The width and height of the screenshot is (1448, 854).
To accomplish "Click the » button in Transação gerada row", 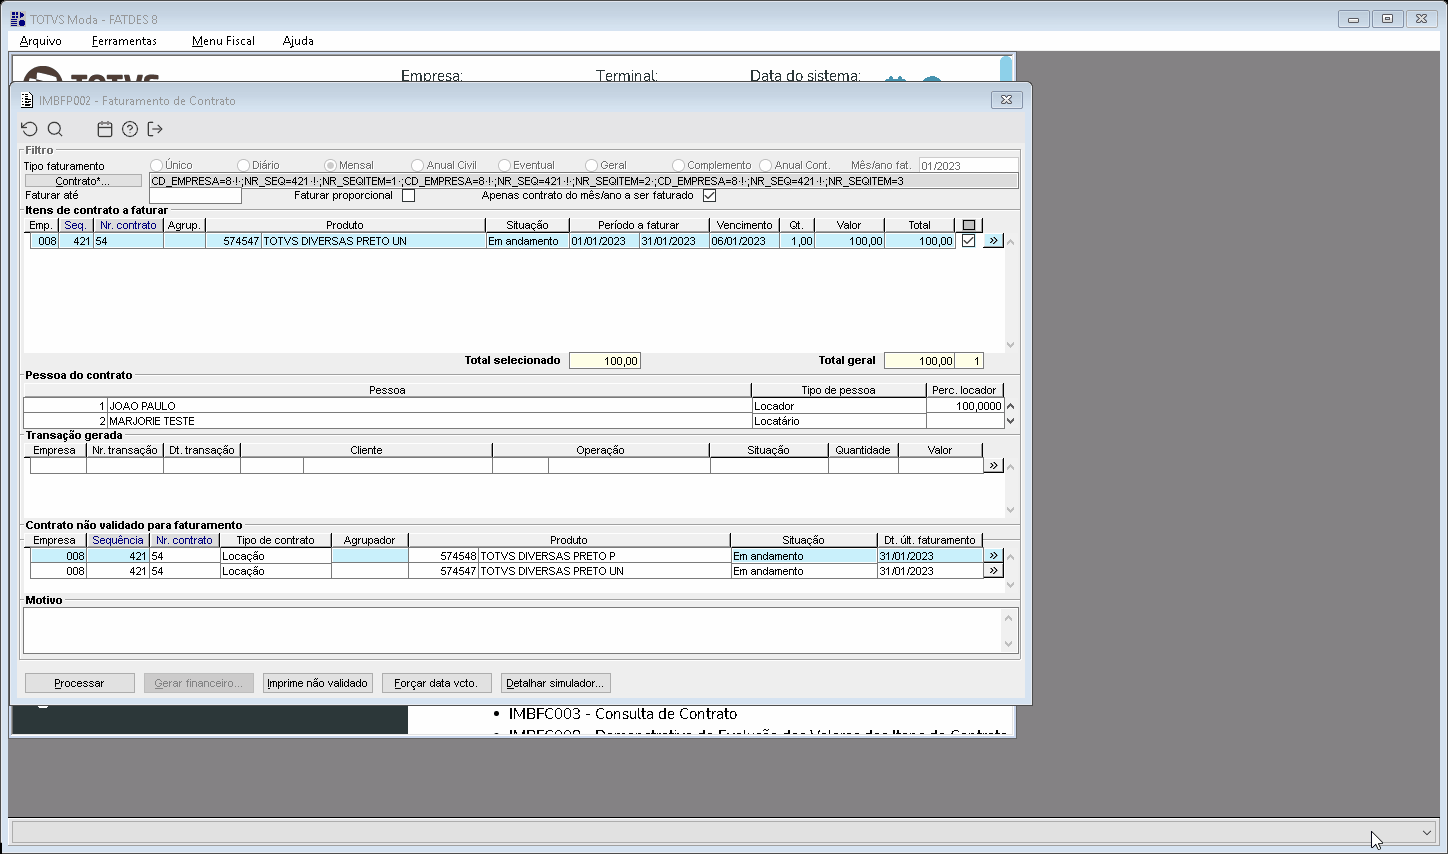I will pyautogui.click(x=993, y=465).
